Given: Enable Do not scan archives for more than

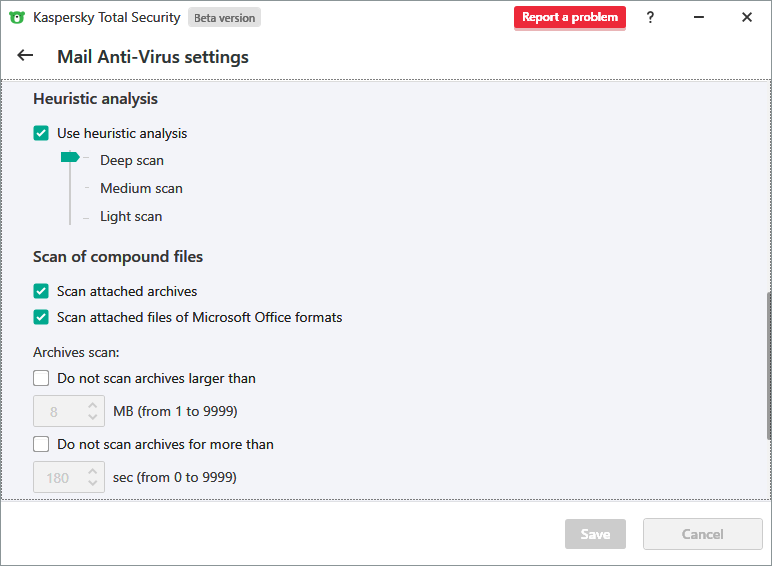Looking at the screenshot, I should point(41,444).
